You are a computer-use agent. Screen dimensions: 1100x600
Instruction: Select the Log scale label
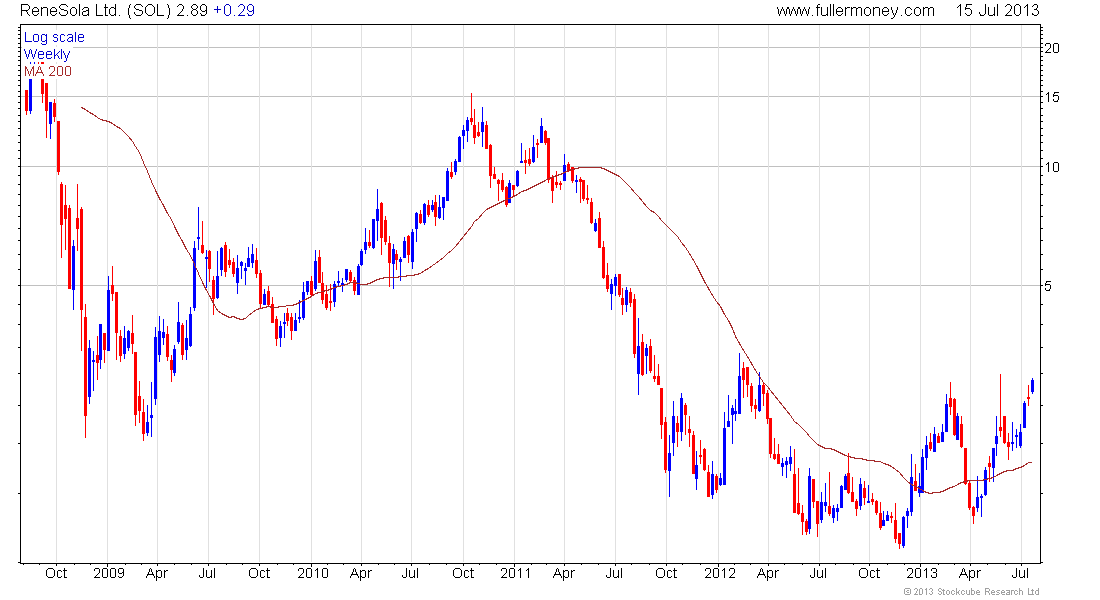click(x=54, y=37)
